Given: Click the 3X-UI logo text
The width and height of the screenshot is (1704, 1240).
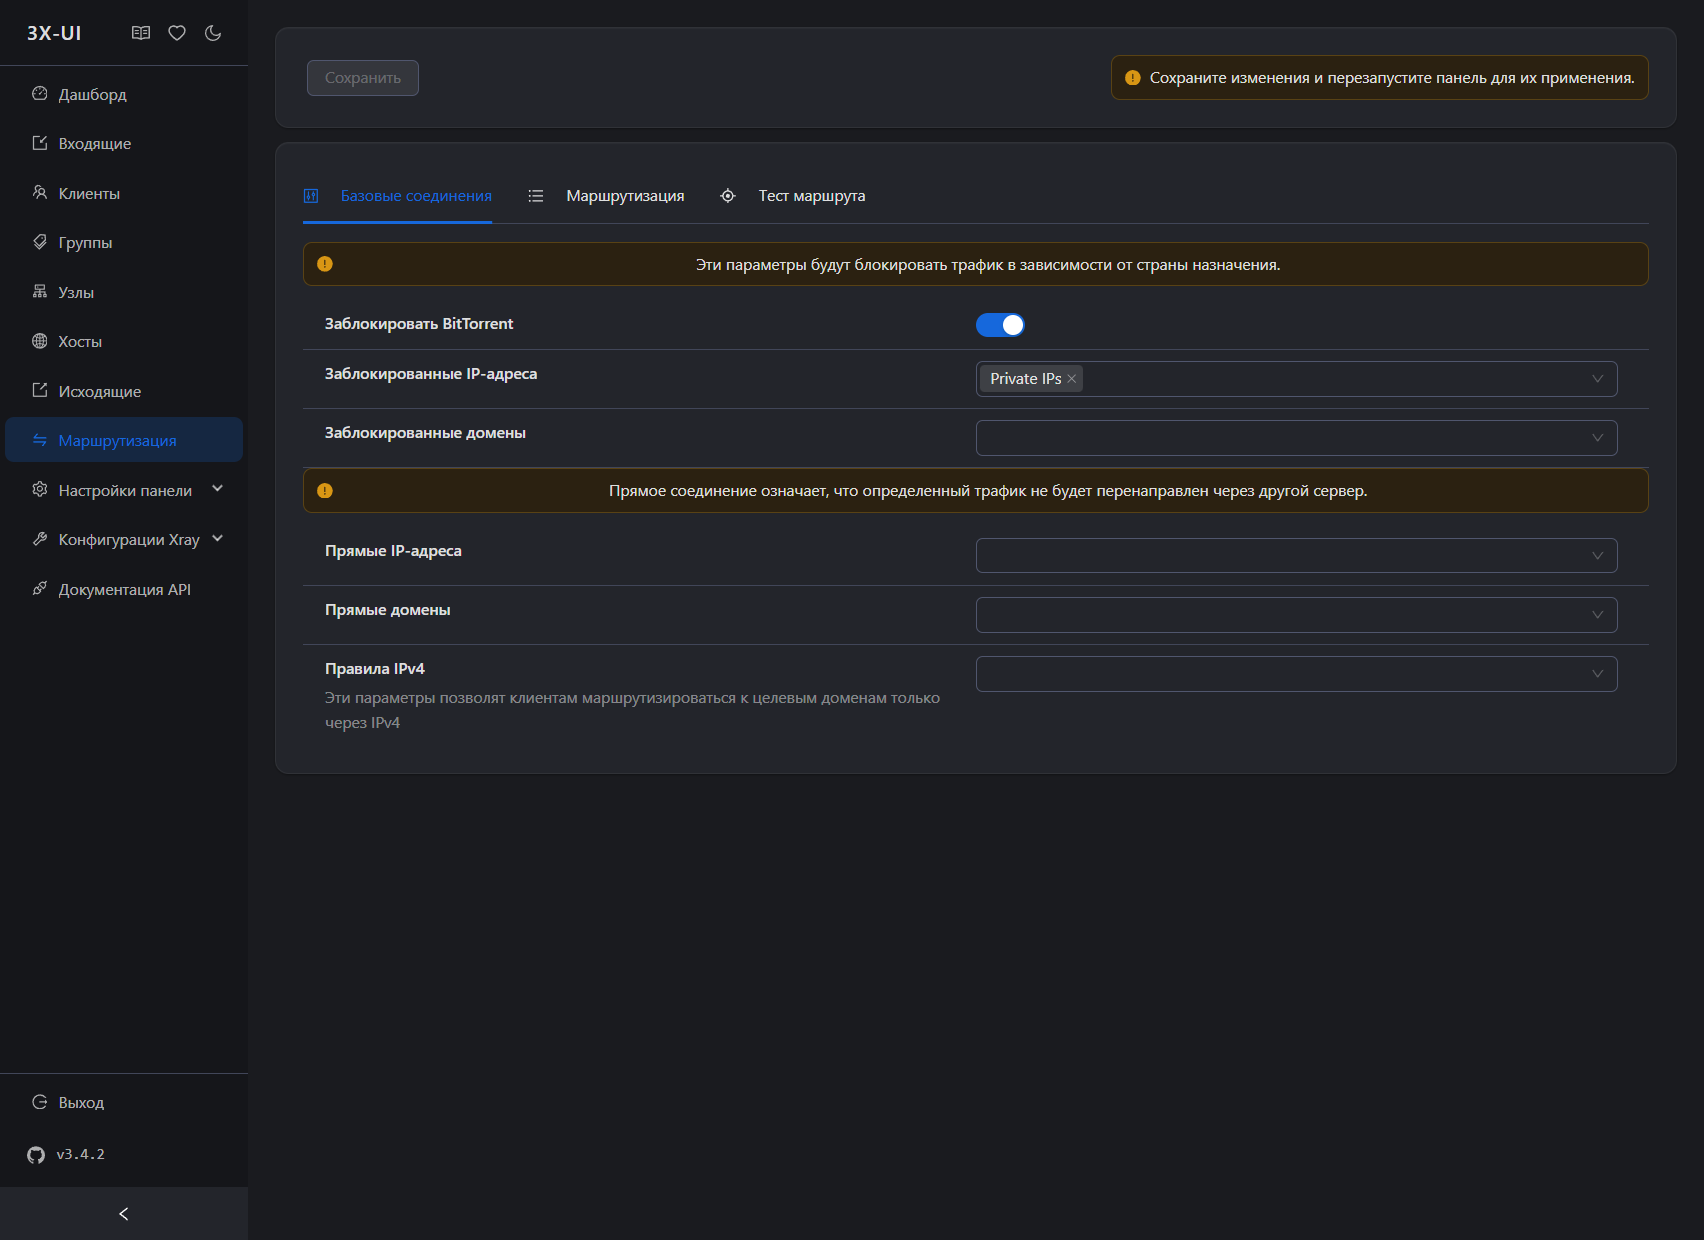Looking at the screenshot, I should tap(54, 33).
